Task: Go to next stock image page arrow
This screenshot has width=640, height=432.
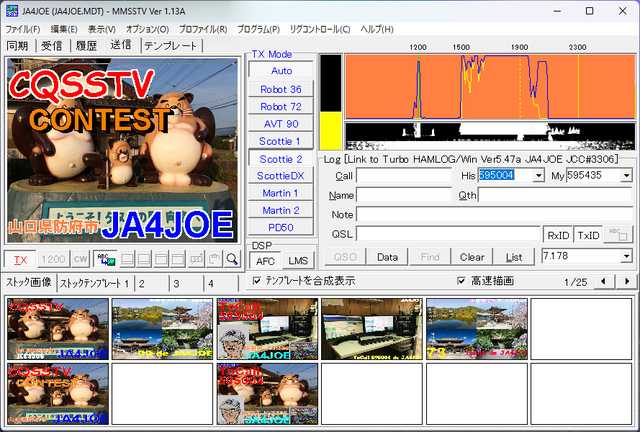Action: pyautogui.click(x=627, y=281)
